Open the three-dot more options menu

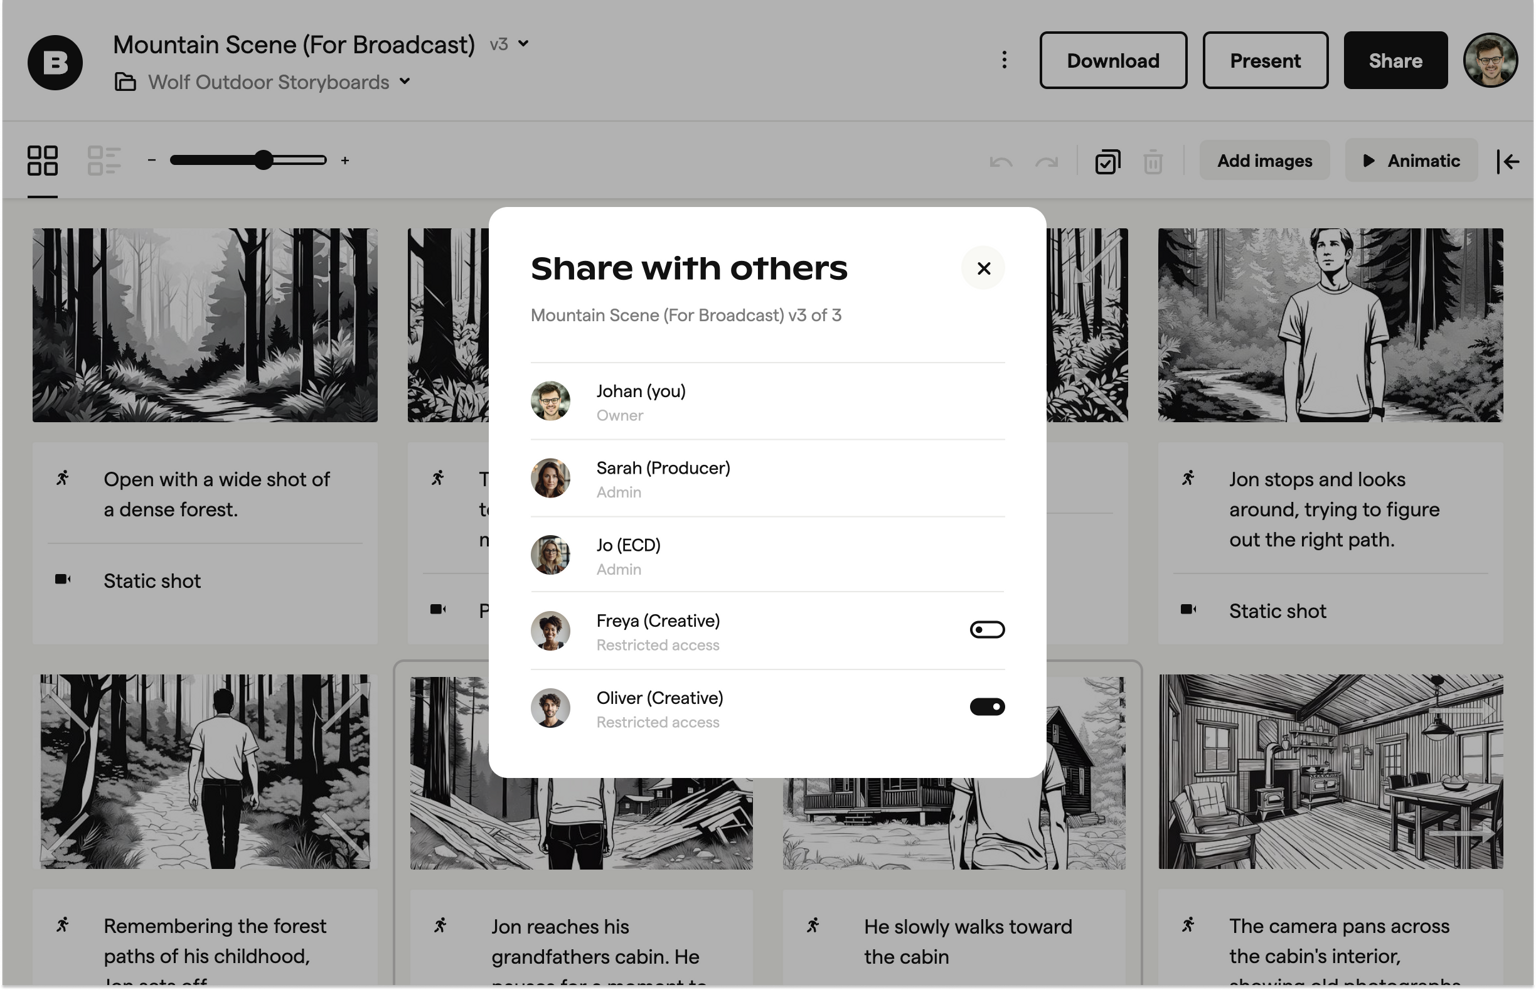pos(1004,60)
